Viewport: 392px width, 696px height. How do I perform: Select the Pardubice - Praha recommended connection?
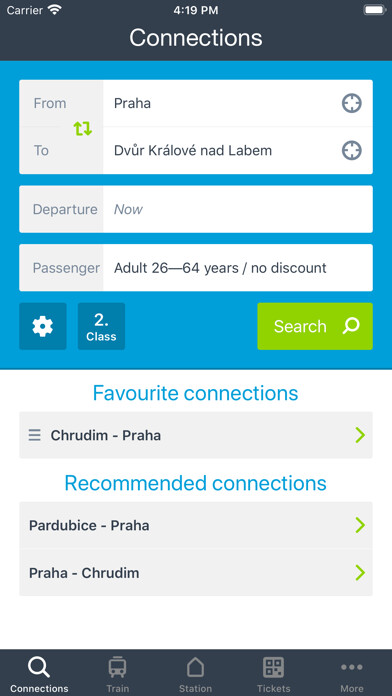pyautogui.click(x=196, y=525)
